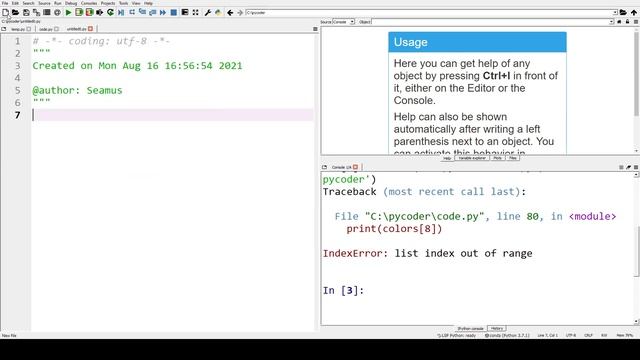The image size is (640, 360).
Task: Switch to code.py editor tab
Action: tap(46, 29)
